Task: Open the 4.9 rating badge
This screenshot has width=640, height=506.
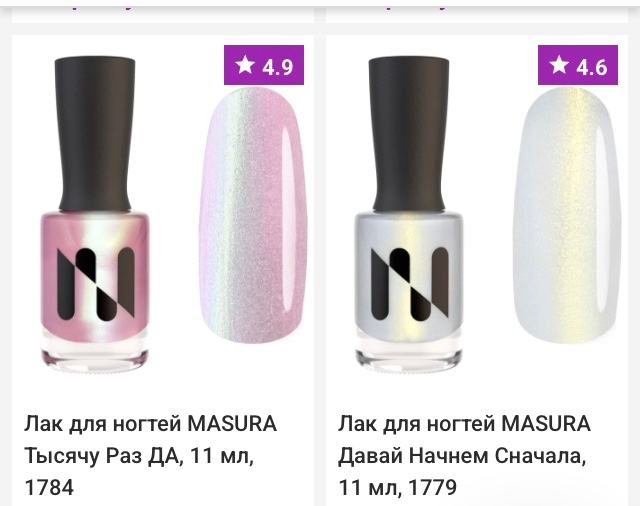Action: point(264,65)
